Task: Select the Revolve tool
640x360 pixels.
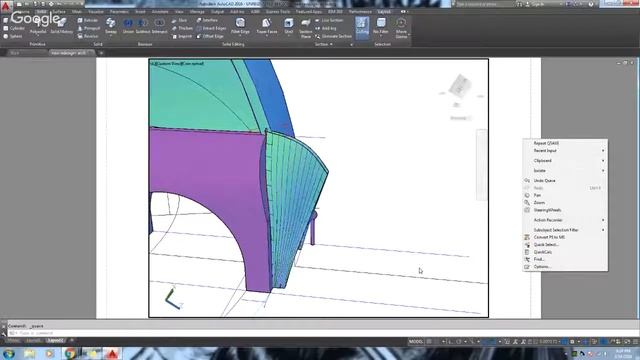Action: click(x=88, y=36)
